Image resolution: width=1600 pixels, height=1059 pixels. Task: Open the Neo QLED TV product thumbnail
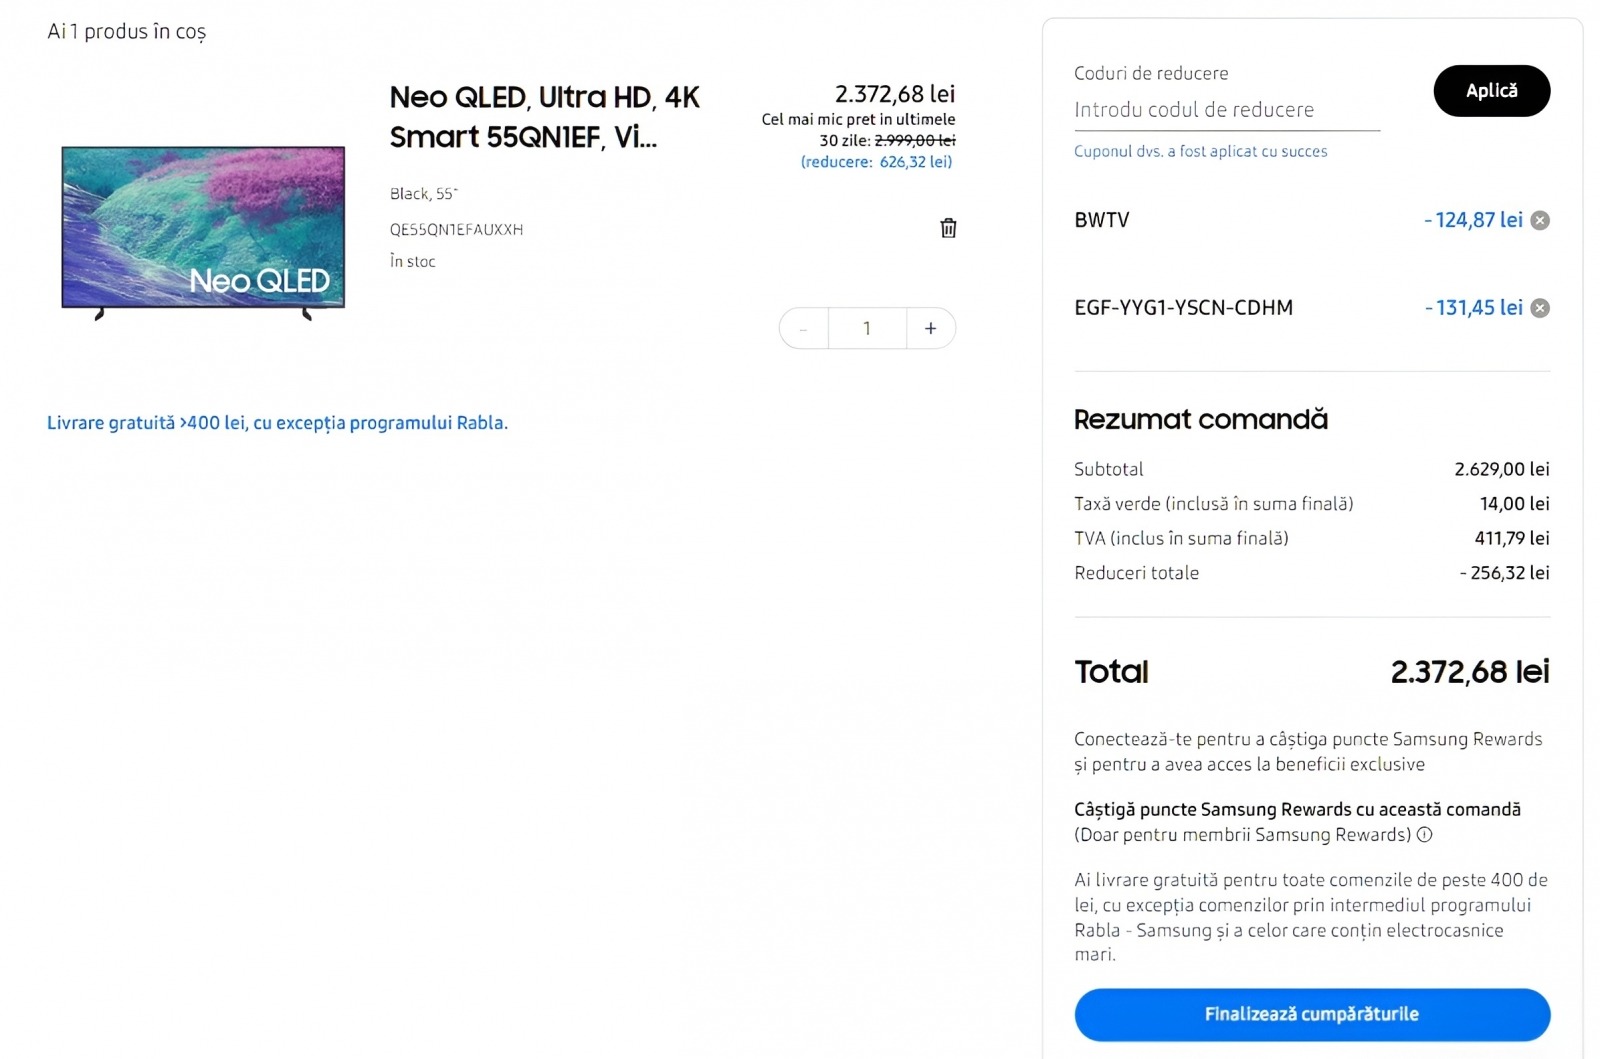[x=203, y=229]
